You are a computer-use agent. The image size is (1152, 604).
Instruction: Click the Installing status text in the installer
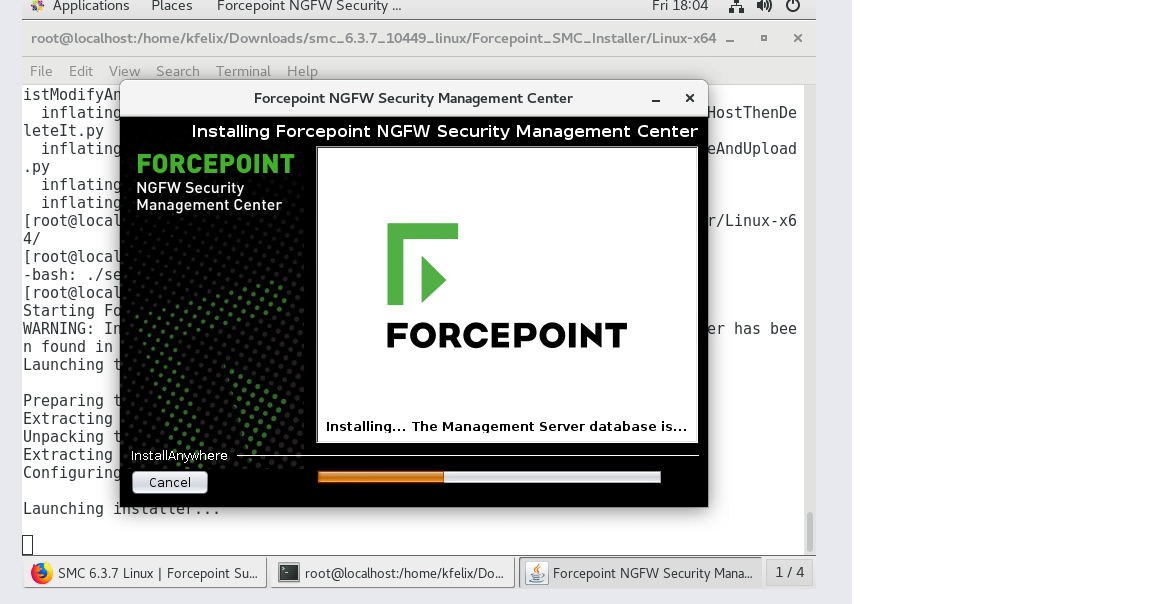506,426
